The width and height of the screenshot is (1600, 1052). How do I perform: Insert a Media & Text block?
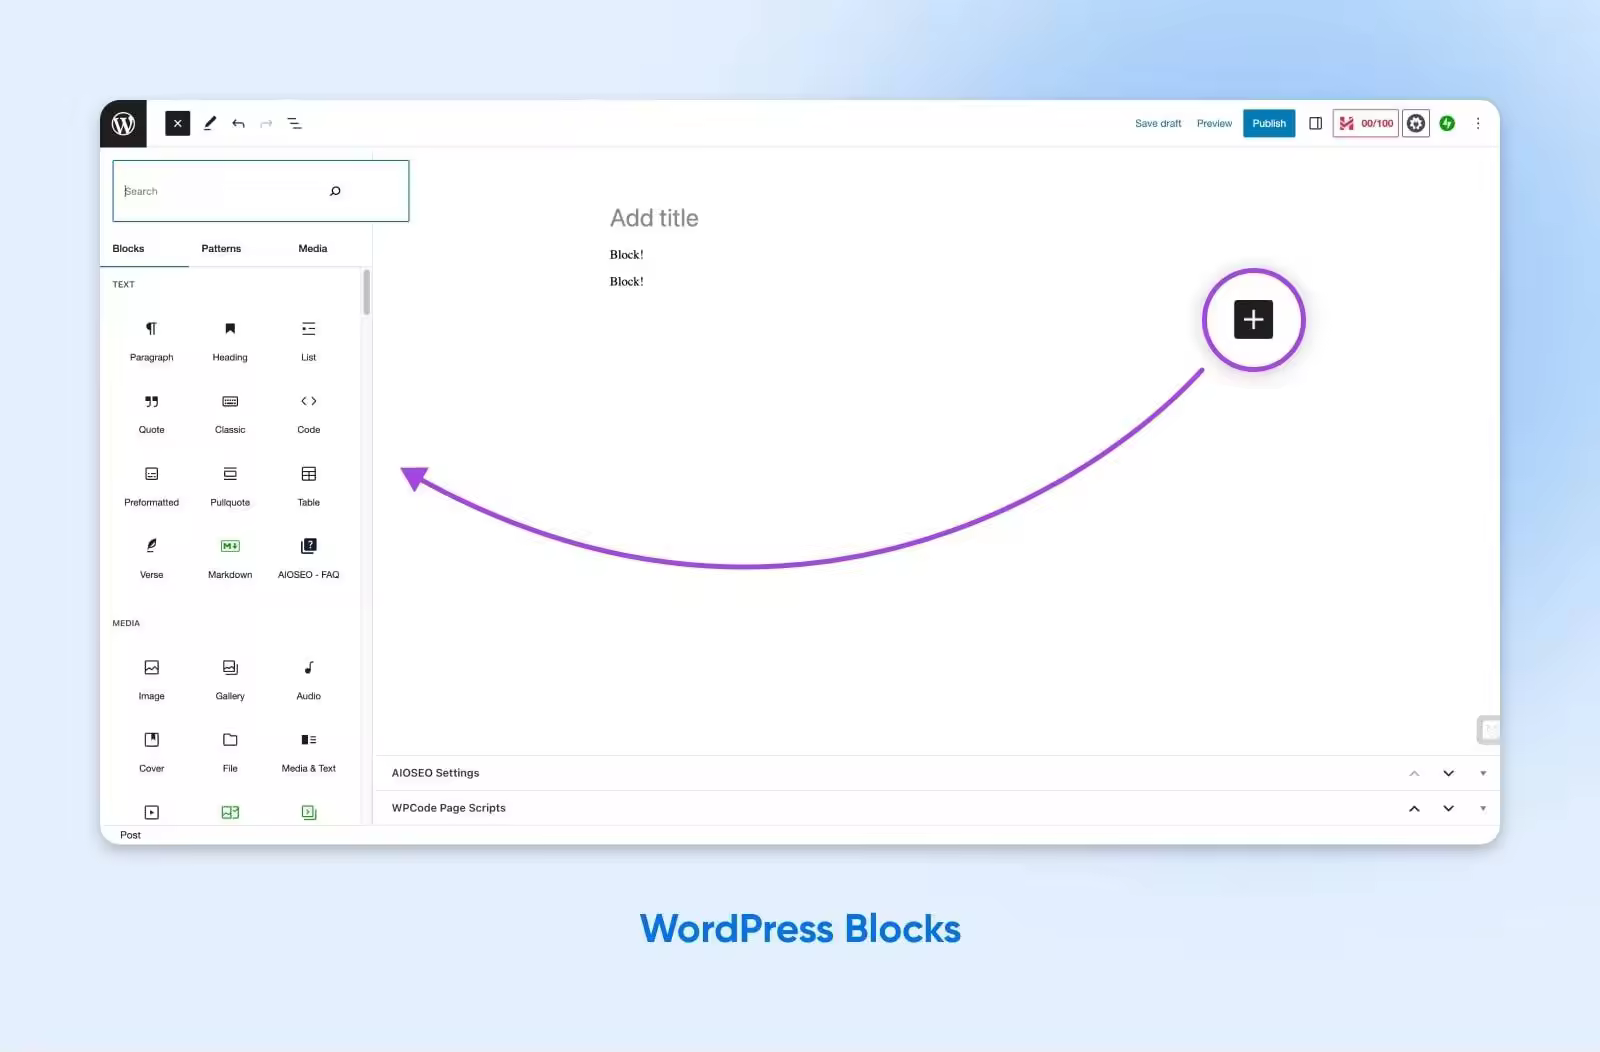pyautogui.click(x=309, y=752)
